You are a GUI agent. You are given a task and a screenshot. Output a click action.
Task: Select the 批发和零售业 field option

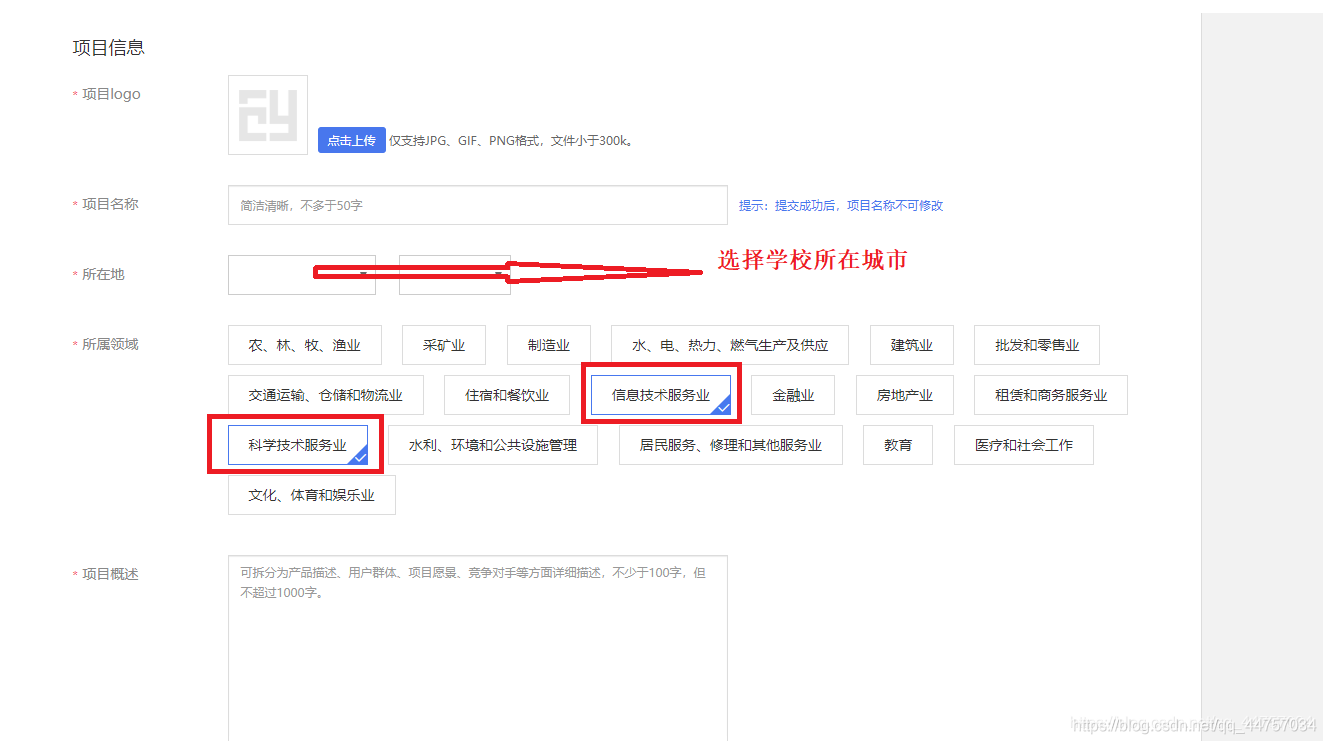point(1037,345)
